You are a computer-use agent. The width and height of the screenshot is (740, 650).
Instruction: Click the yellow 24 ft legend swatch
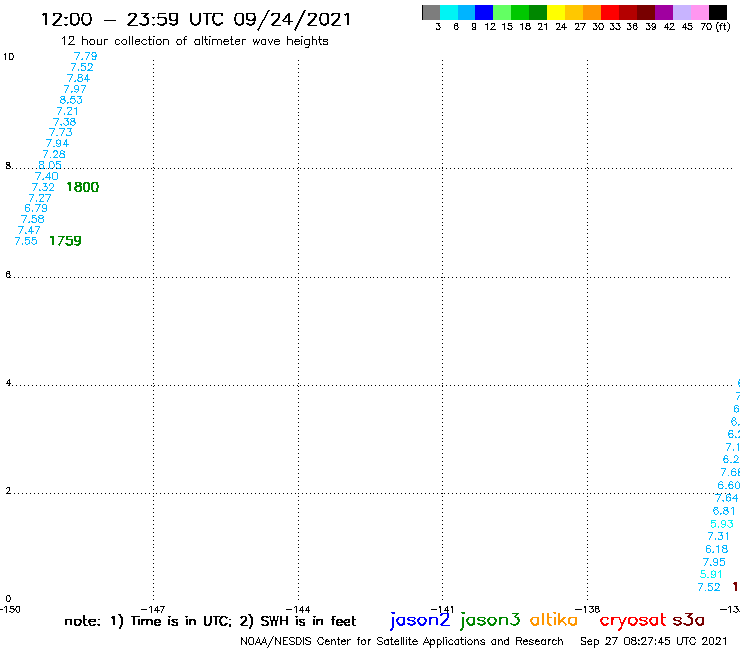(556, 12)
